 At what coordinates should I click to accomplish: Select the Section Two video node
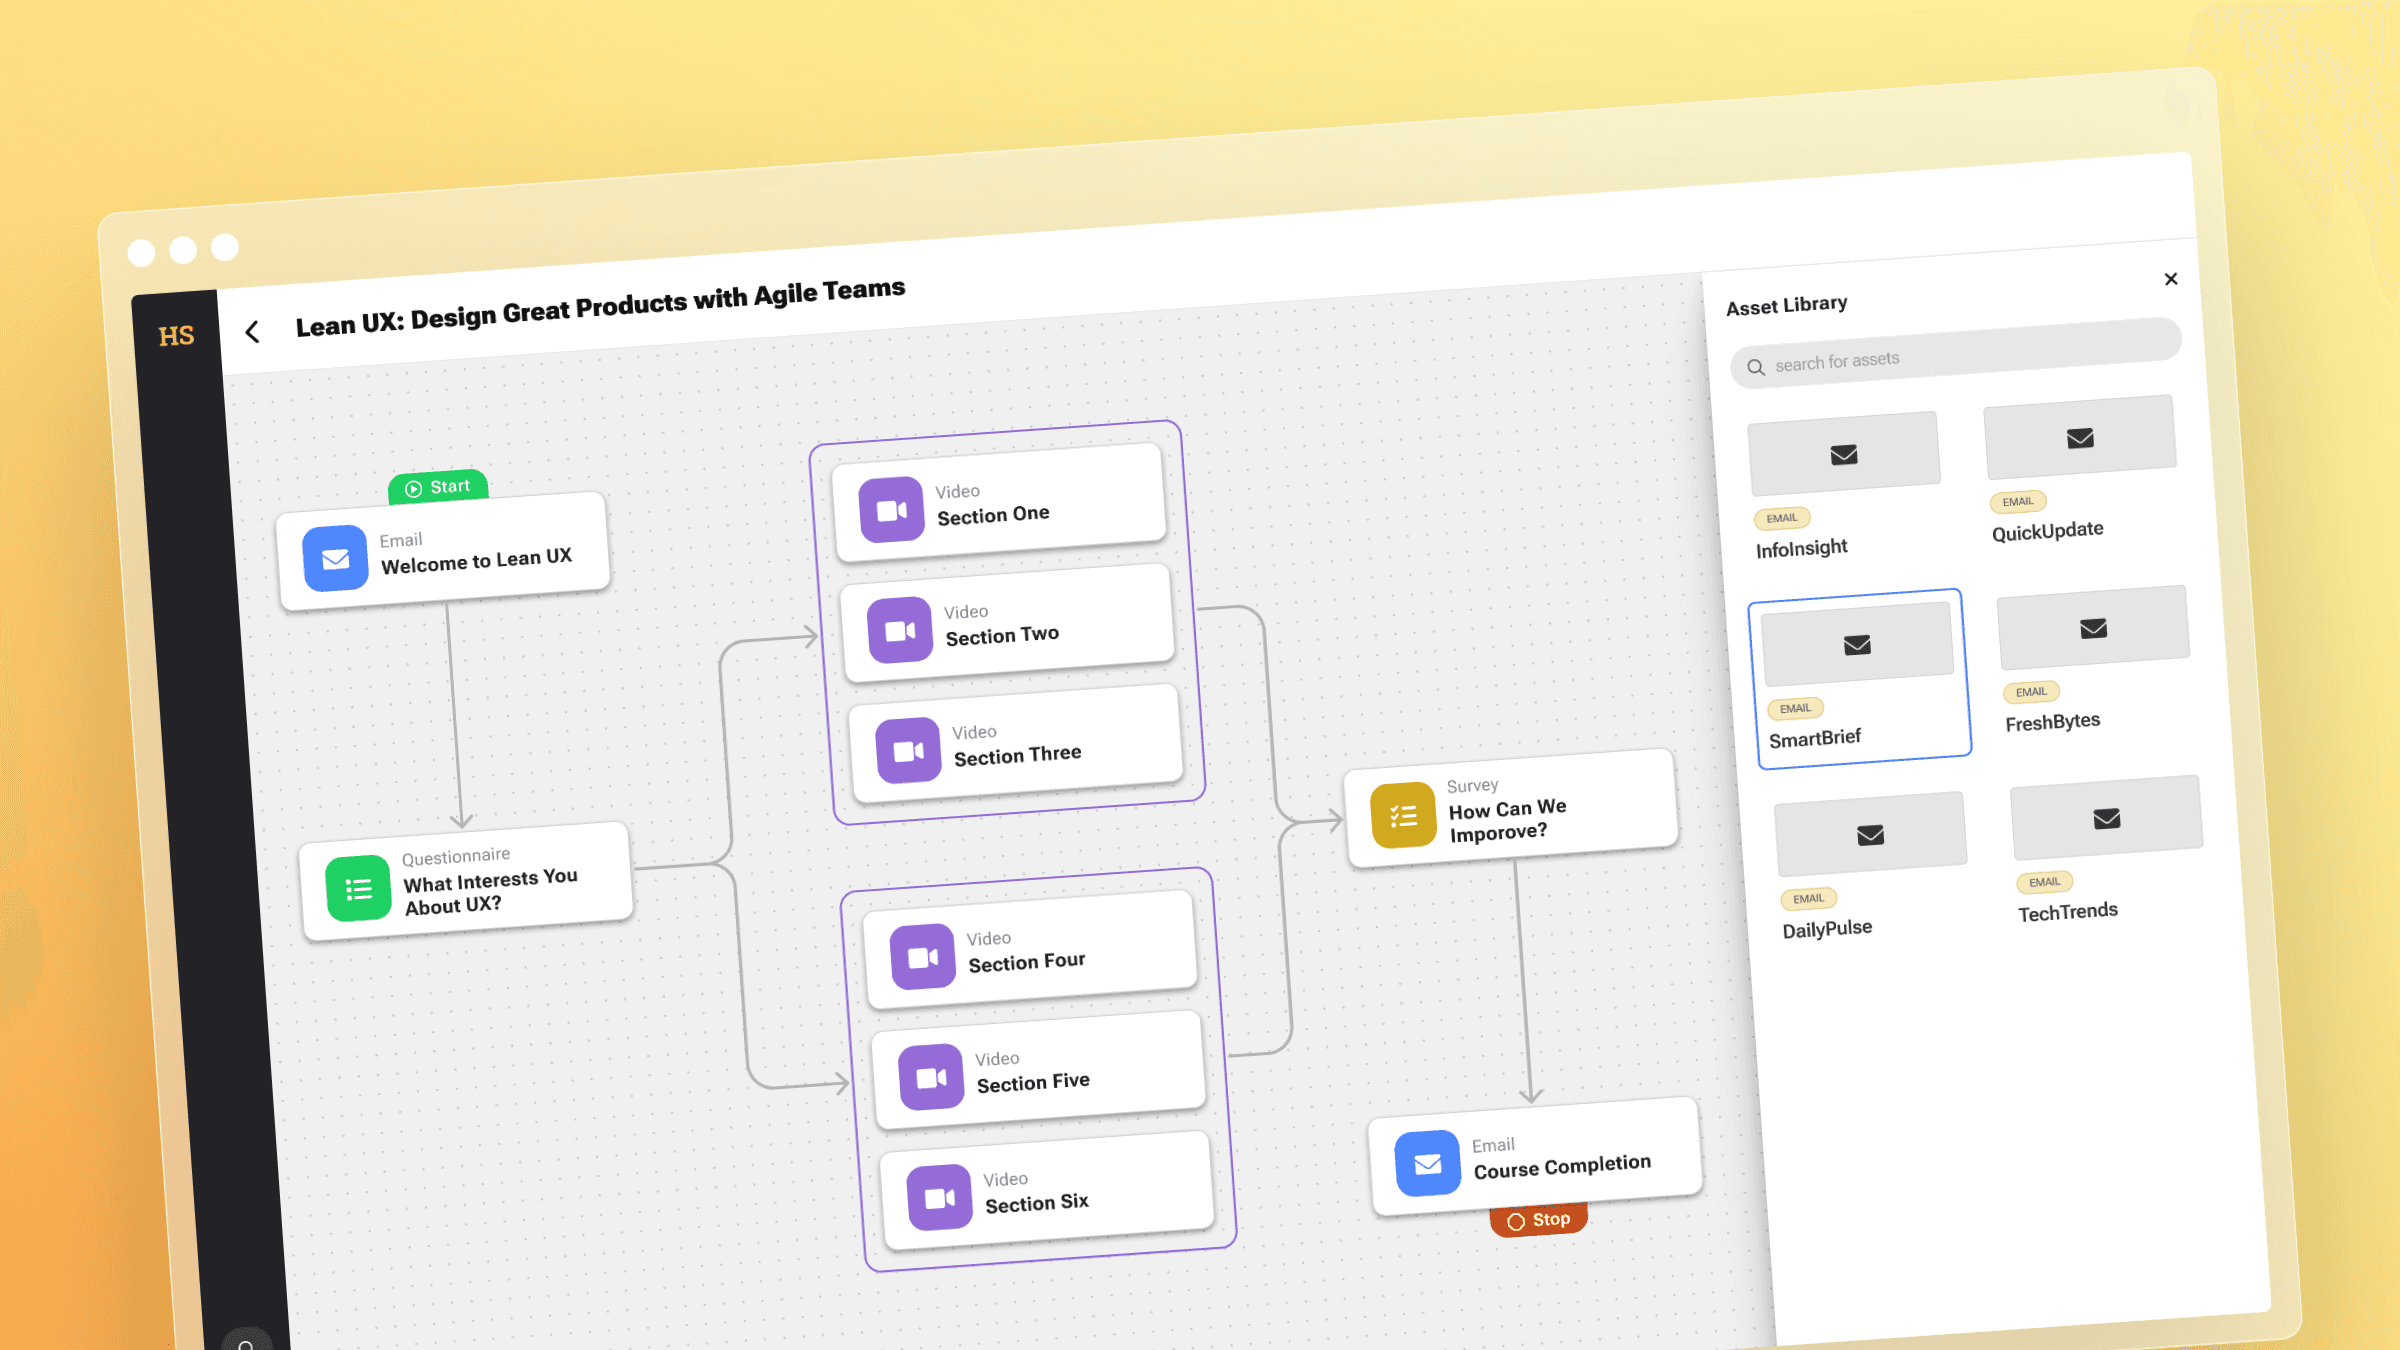point(1008,624)
